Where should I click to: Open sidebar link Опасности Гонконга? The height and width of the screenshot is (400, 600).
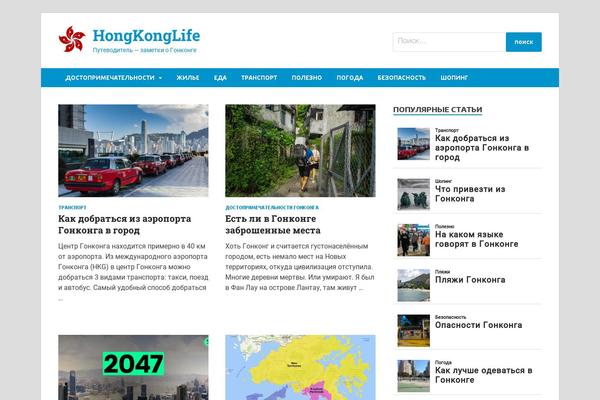tap(478, 325)
